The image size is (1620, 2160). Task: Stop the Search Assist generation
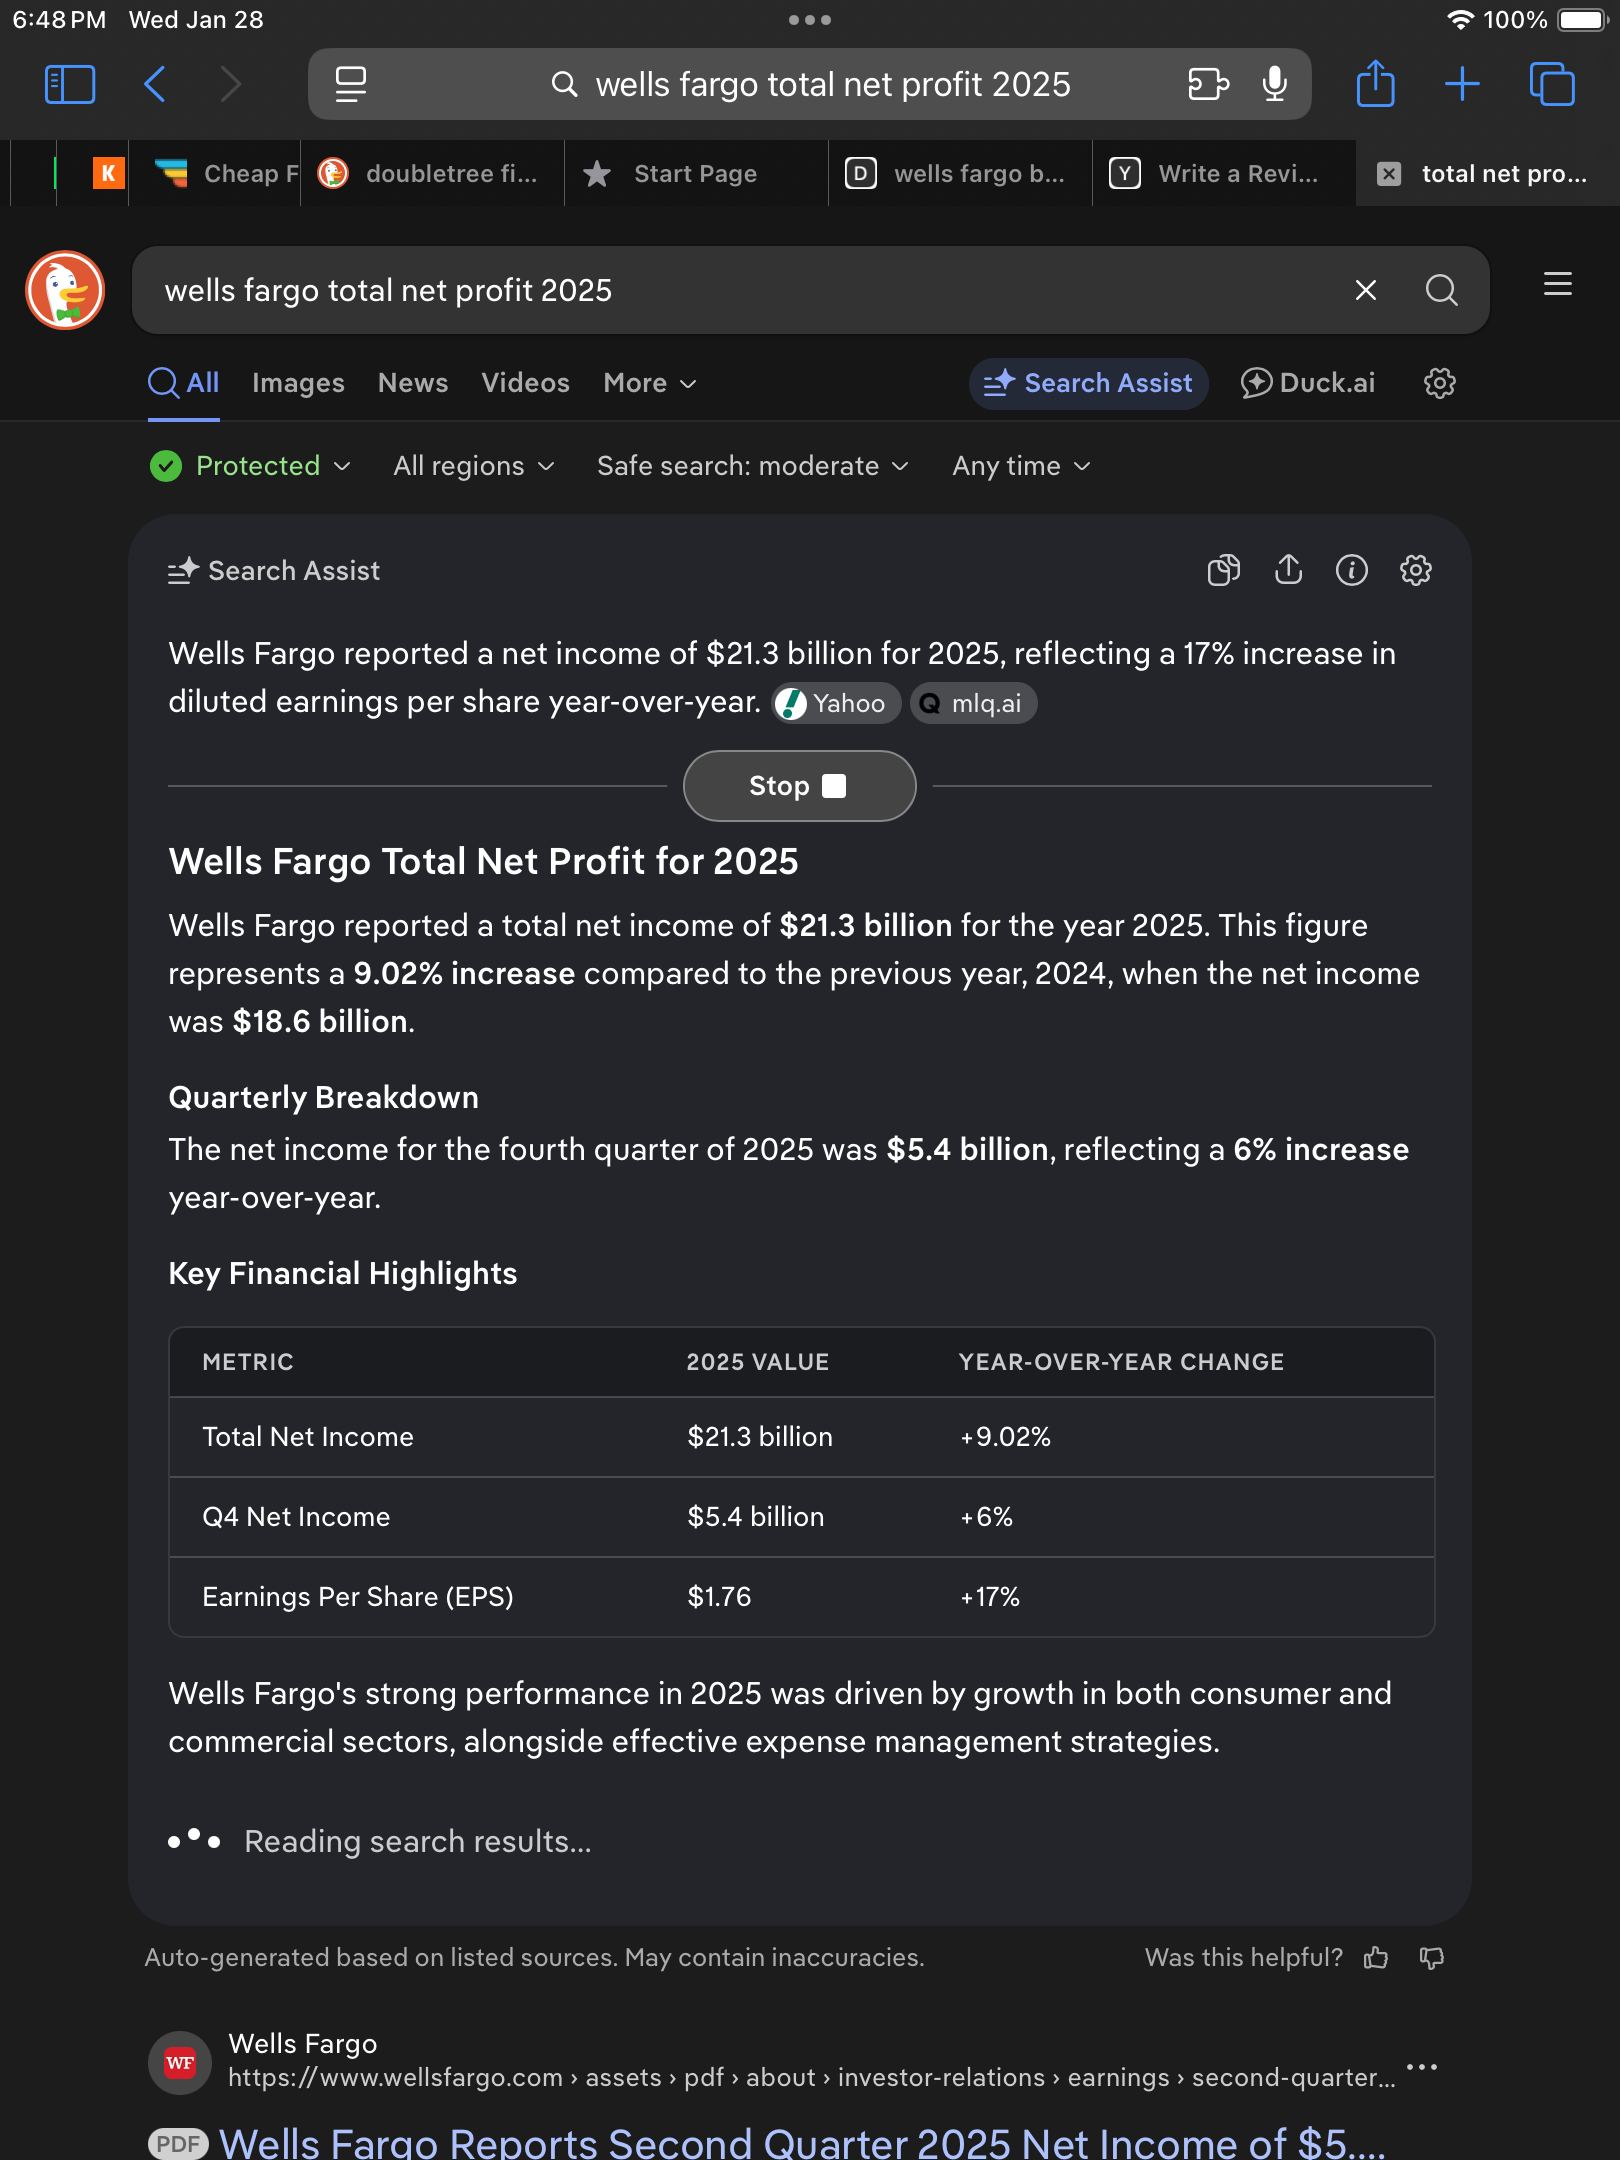799,786
